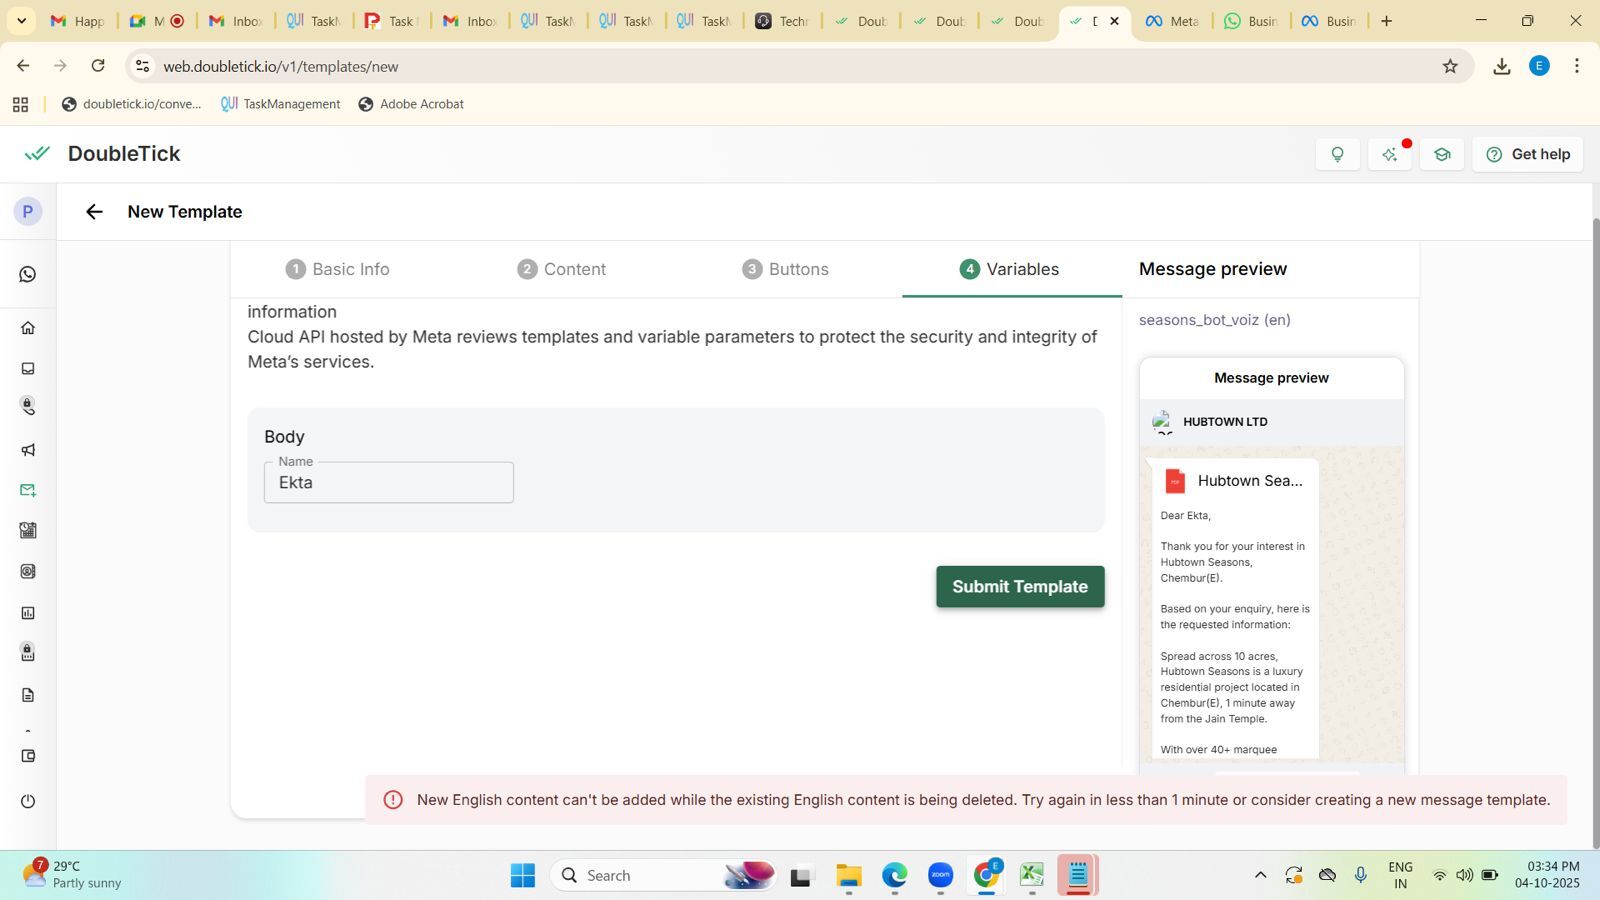Open the megaphone broadcast icon in the sidebar
This screenshot has width=1600, height=900.
(x=28, y=450)
